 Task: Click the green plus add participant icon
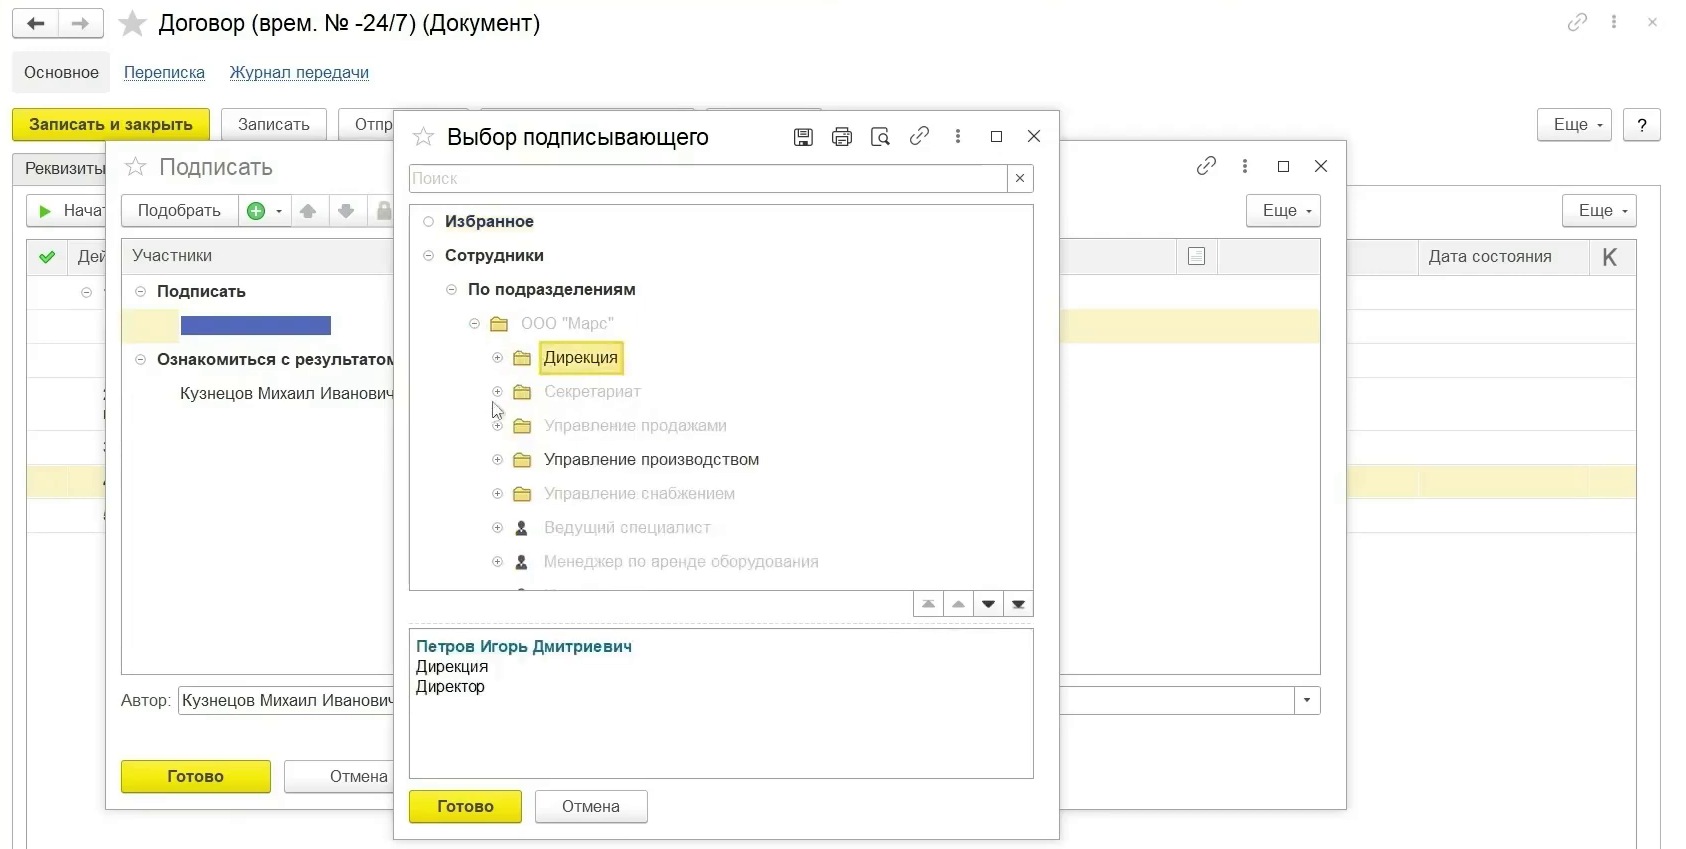coord(256,211)
